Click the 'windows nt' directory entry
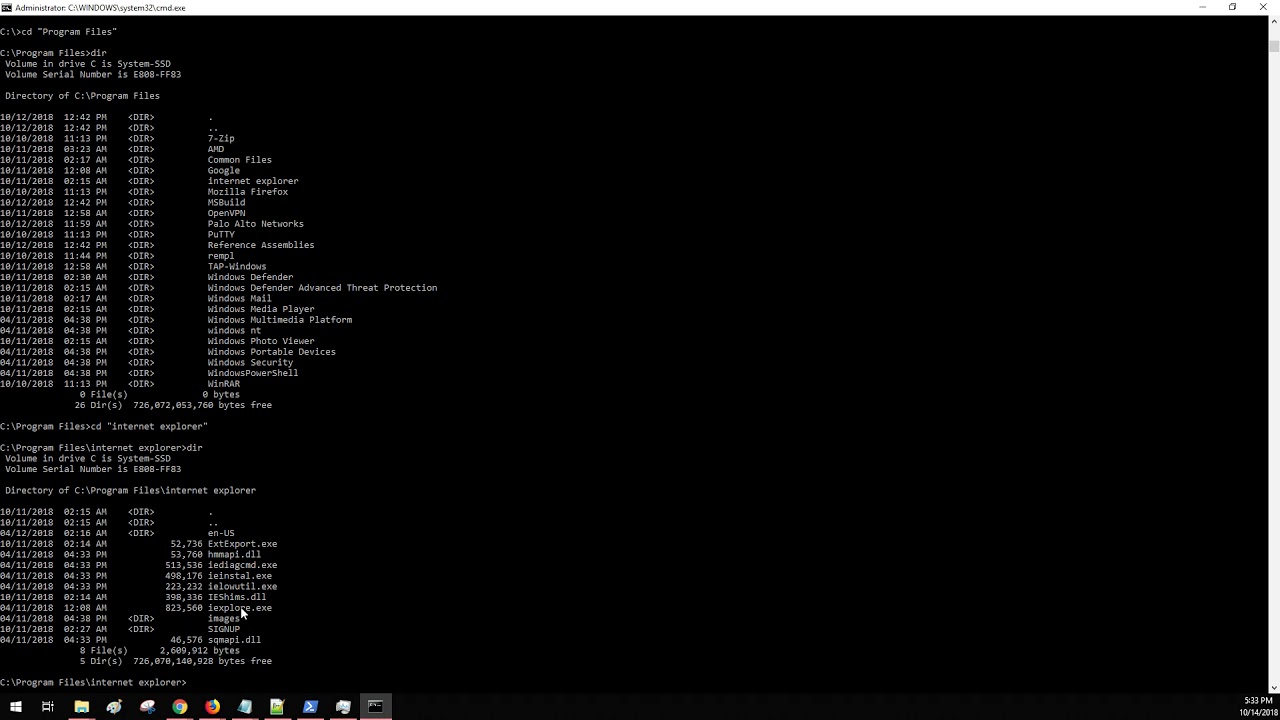The width and height of the screenshot is (1280, 720). pos(235,331)
